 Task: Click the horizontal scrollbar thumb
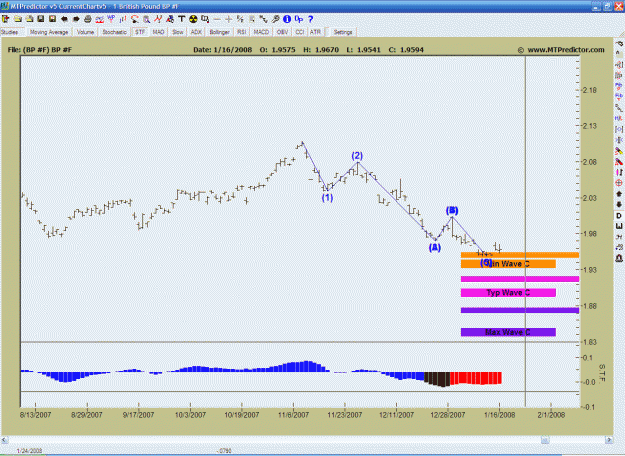click(545, 440)
